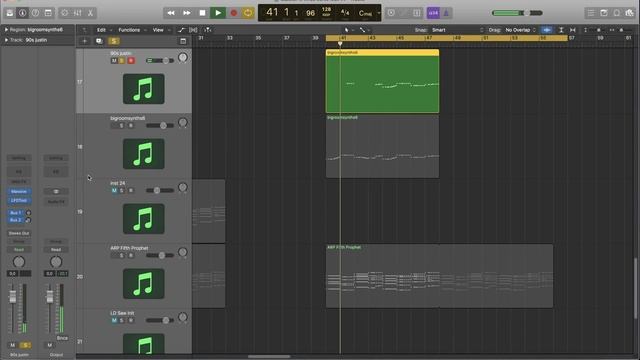
Task: Open the Drag No Overlap dropdown
Action: point(520,30)
